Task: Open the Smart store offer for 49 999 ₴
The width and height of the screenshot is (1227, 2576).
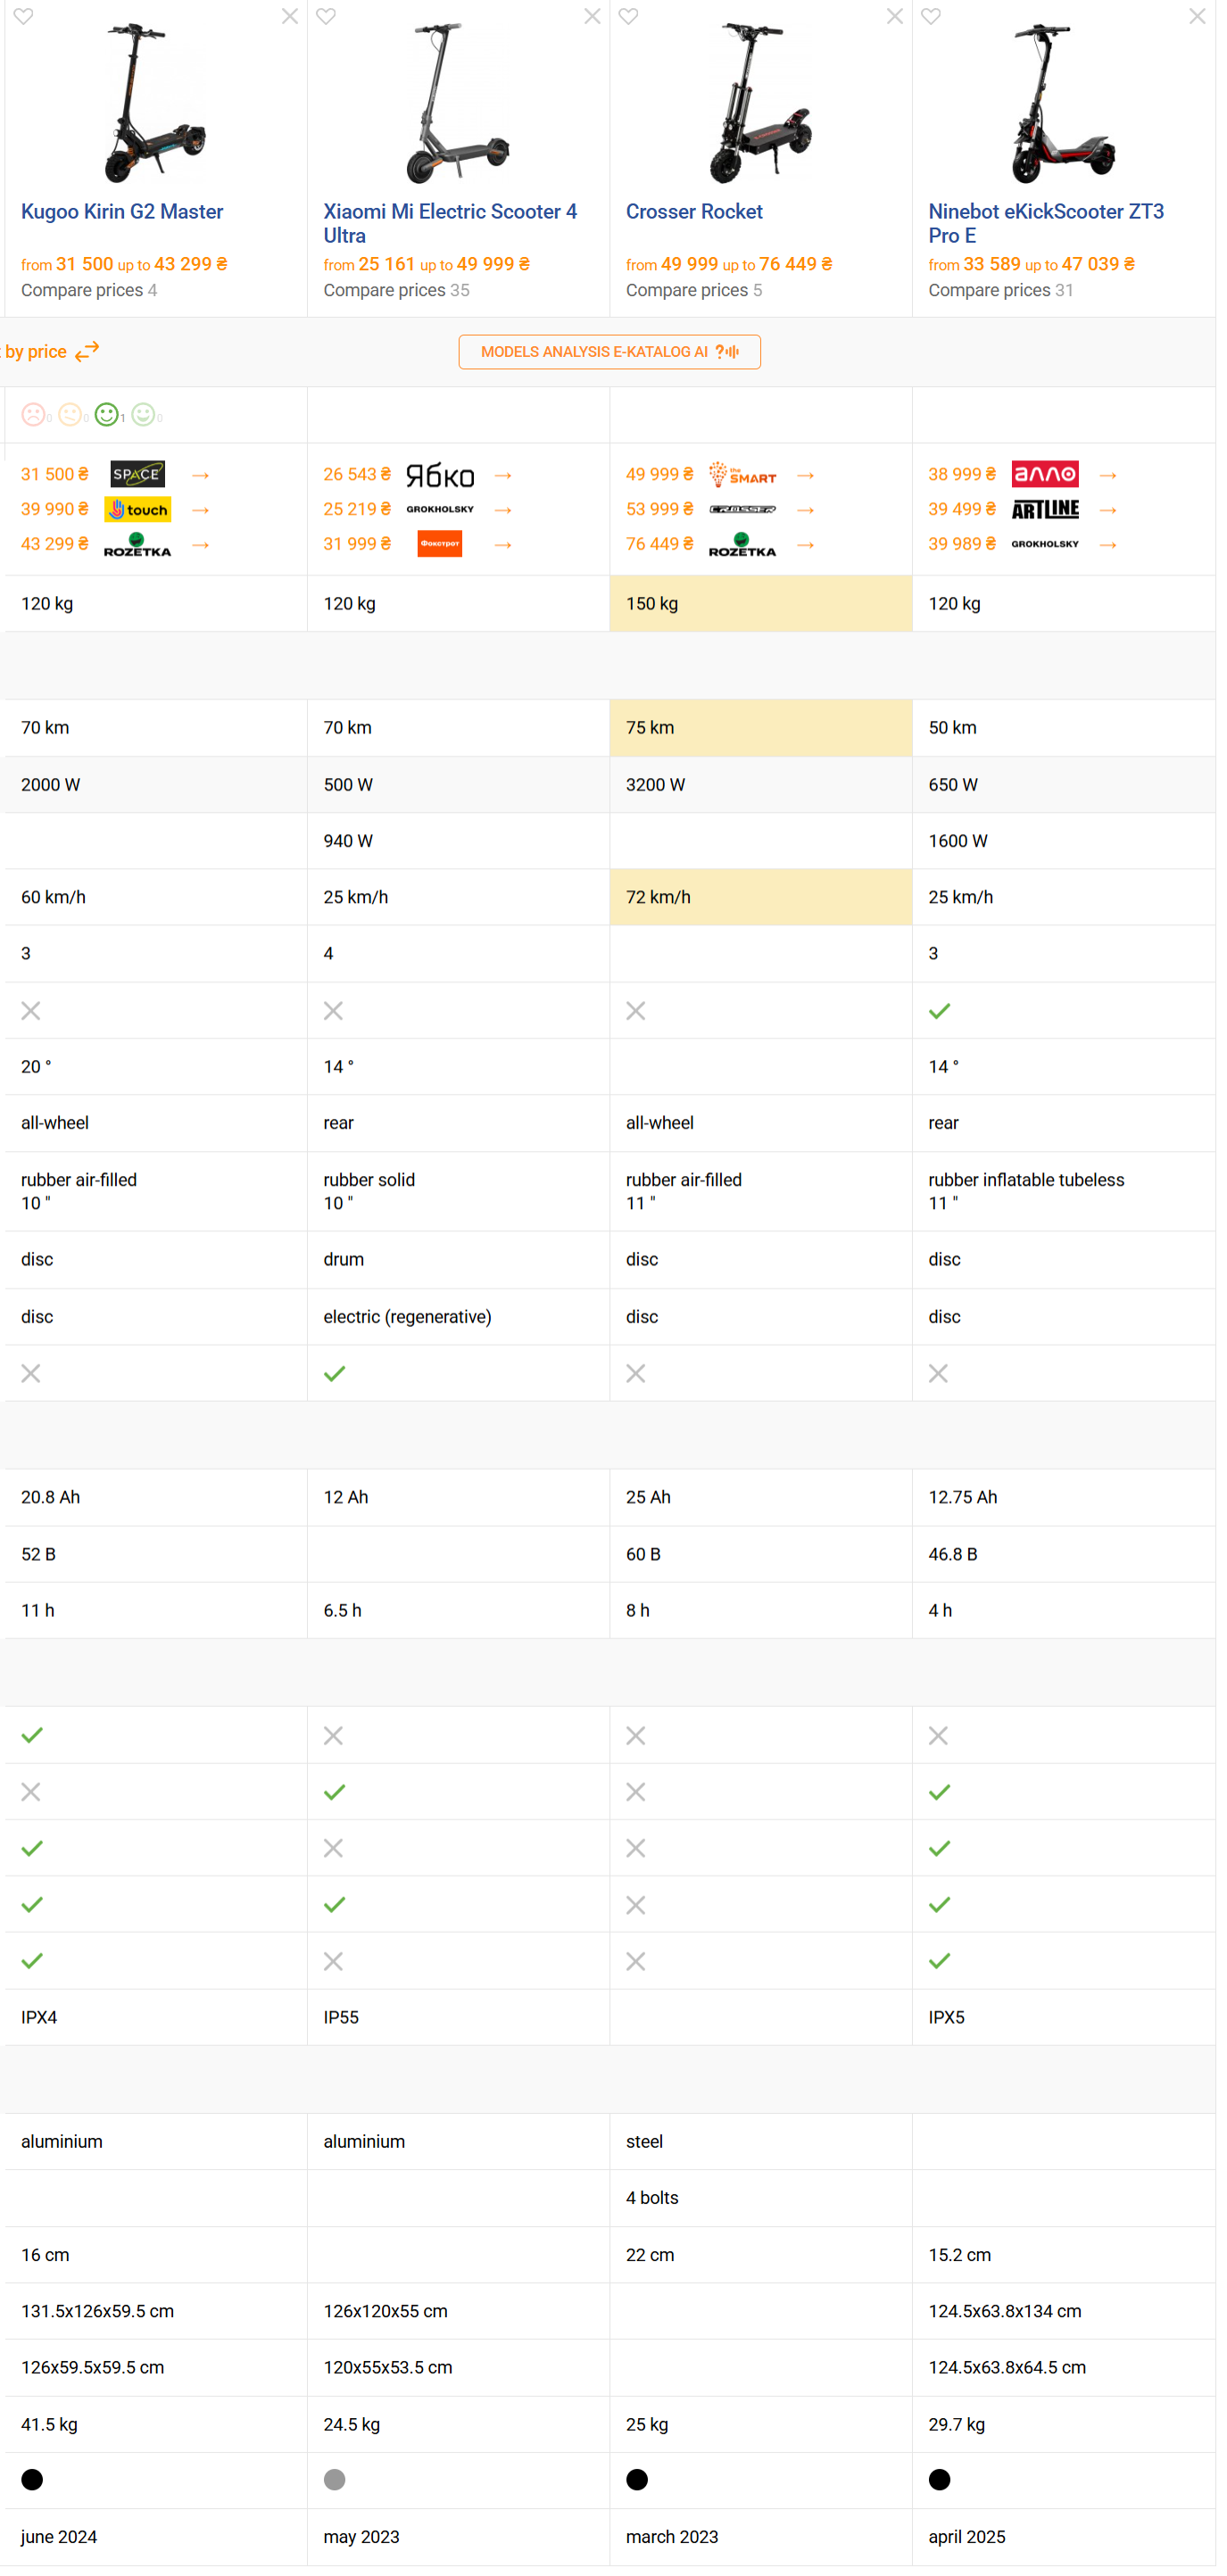Action: [743, 474]
